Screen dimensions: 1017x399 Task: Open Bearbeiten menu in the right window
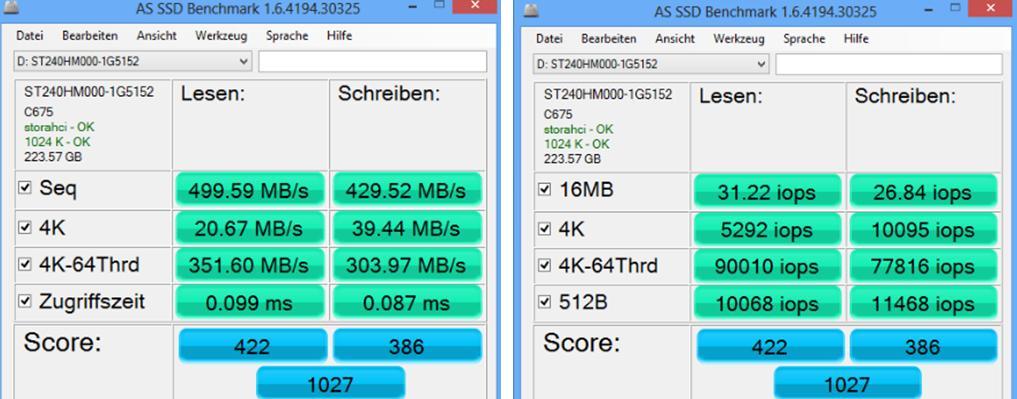[608, 38]
